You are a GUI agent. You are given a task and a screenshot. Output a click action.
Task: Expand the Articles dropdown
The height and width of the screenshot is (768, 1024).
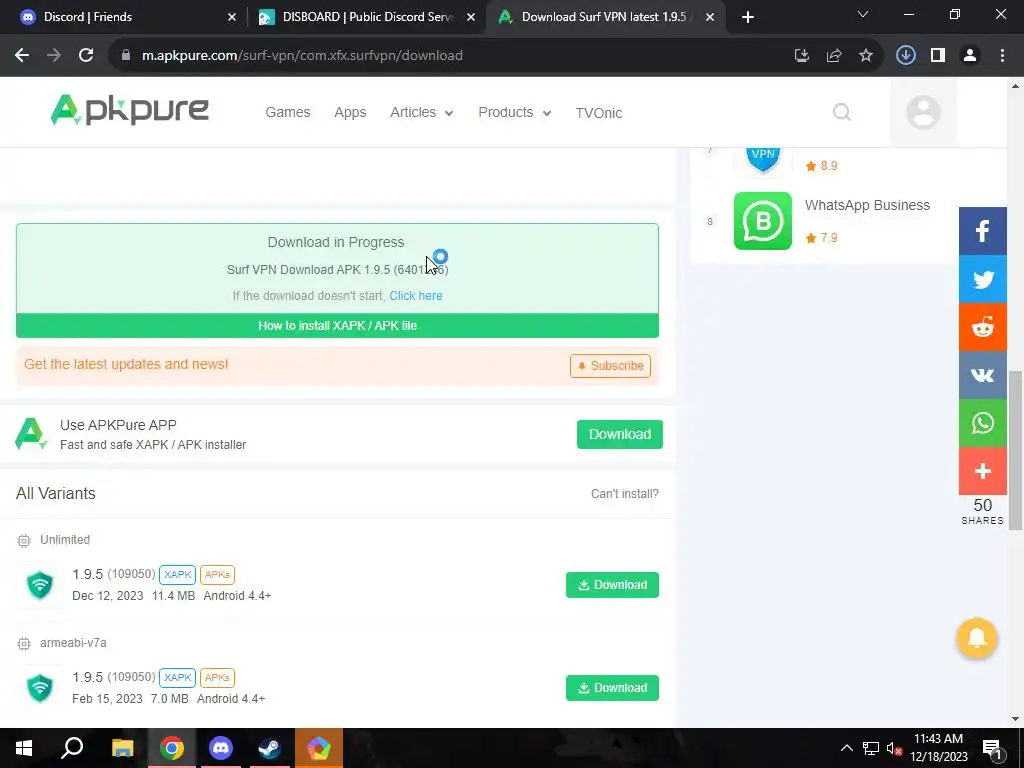[421, 112]
